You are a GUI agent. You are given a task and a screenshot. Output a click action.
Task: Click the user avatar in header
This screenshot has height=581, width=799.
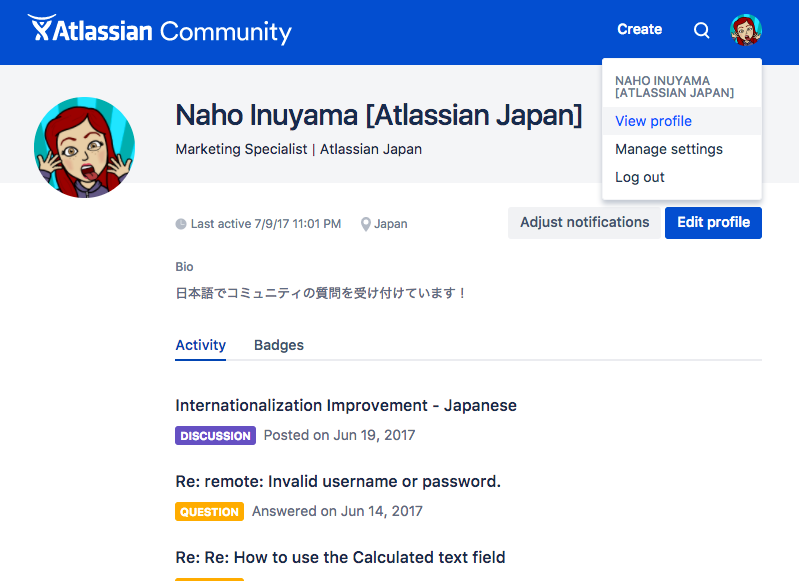pyautogui.click(x=745, y=30)
